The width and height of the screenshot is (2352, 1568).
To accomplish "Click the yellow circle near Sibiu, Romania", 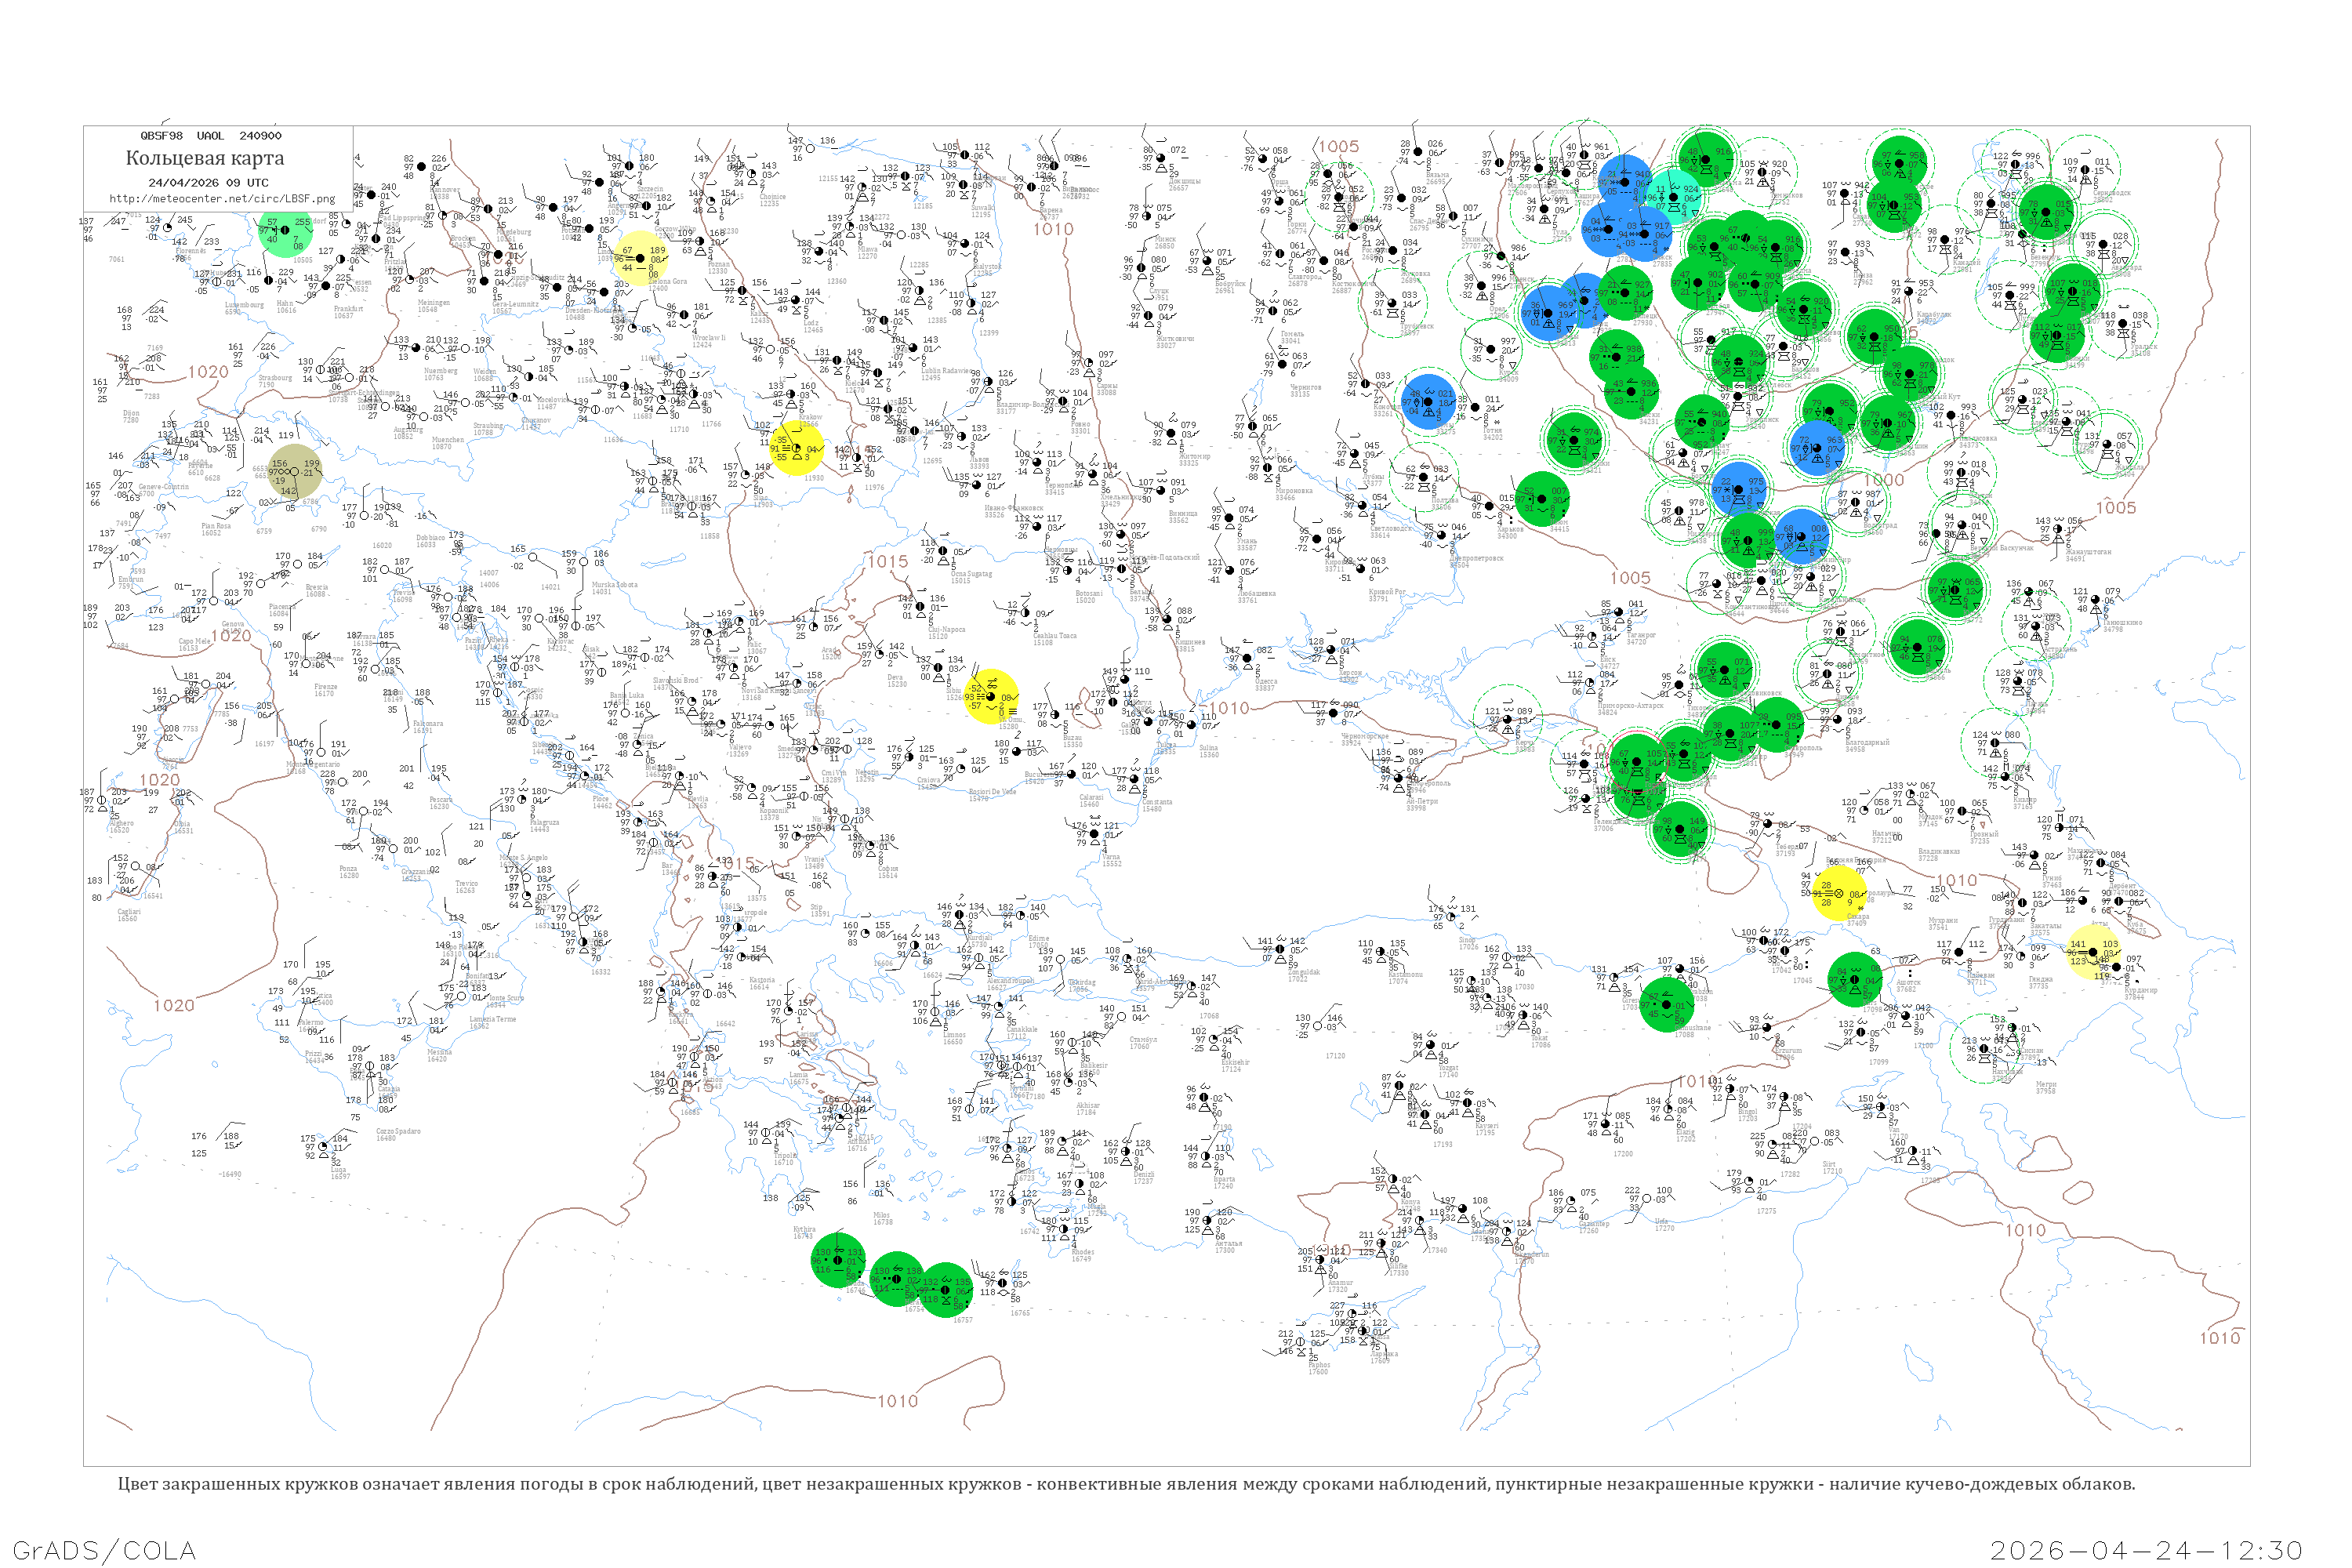I will [991, 696].
